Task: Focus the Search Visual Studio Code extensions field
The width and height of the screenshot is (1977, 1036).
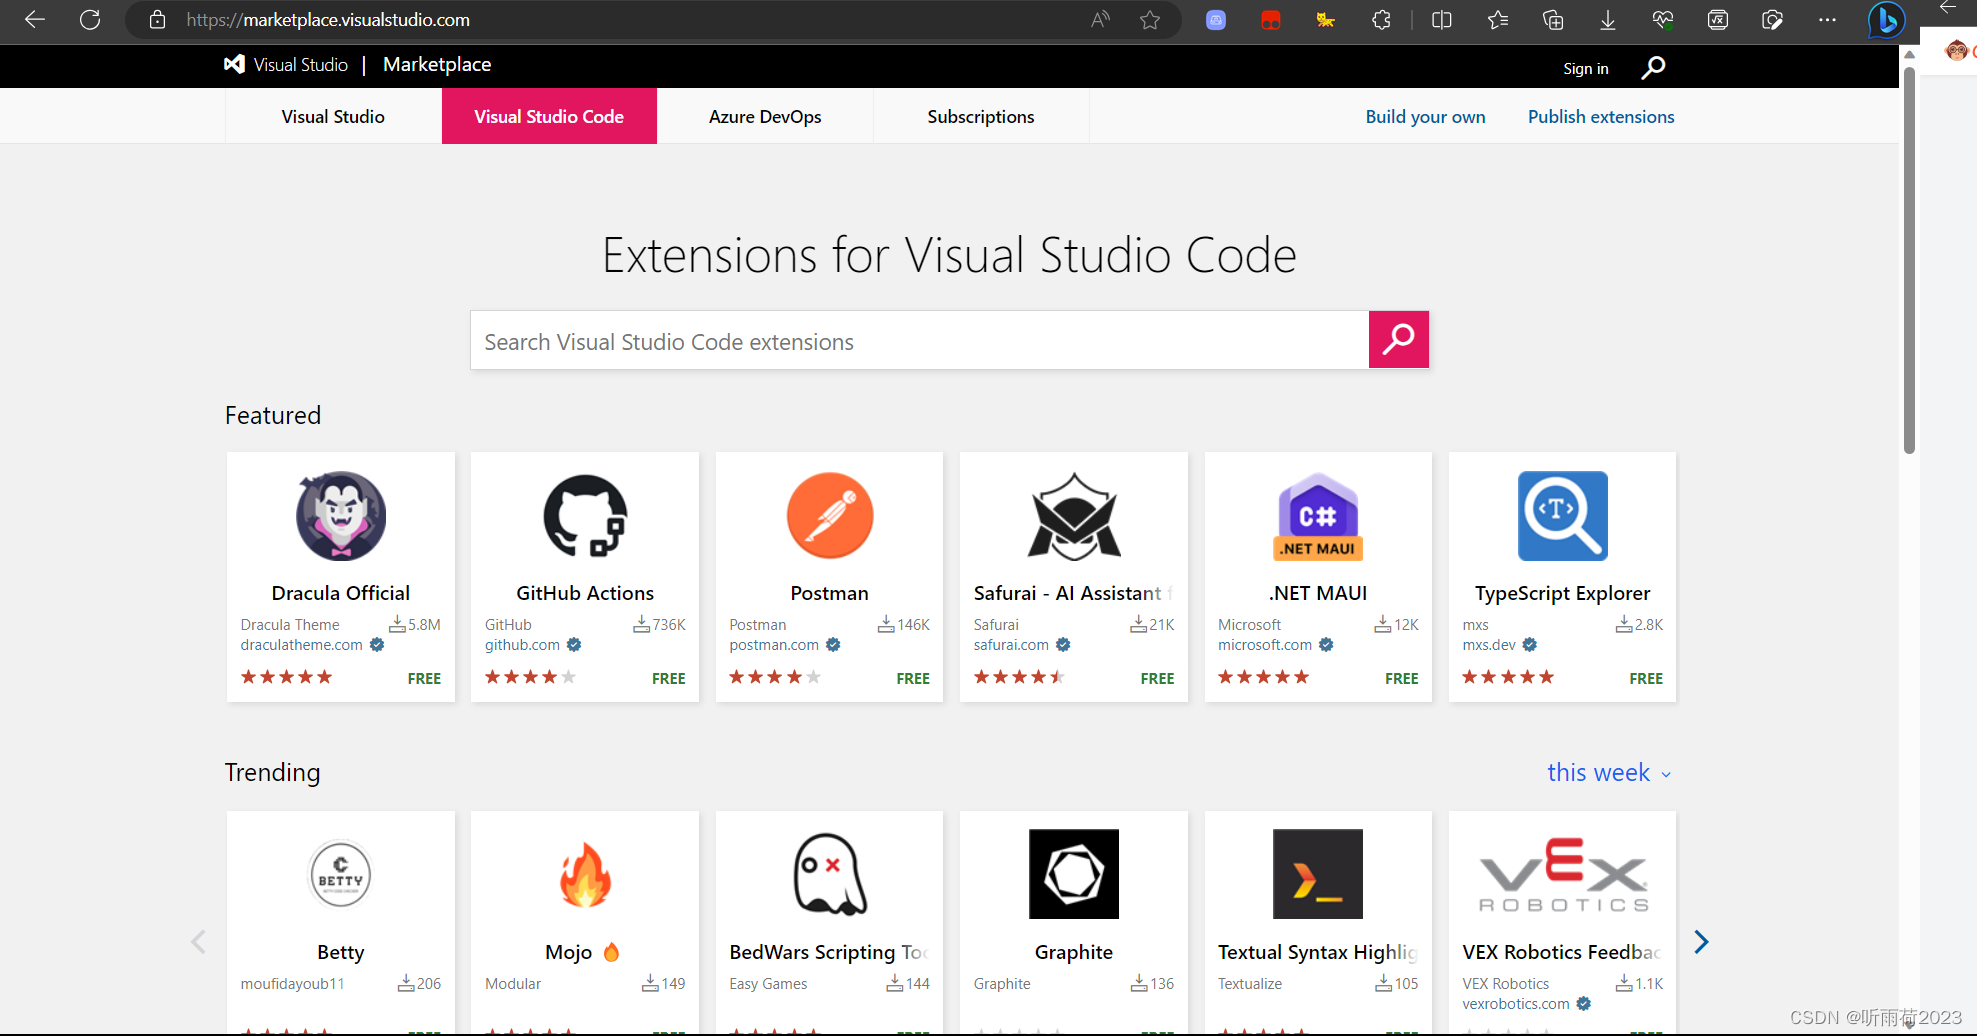Action: click(x=919, y=340)
